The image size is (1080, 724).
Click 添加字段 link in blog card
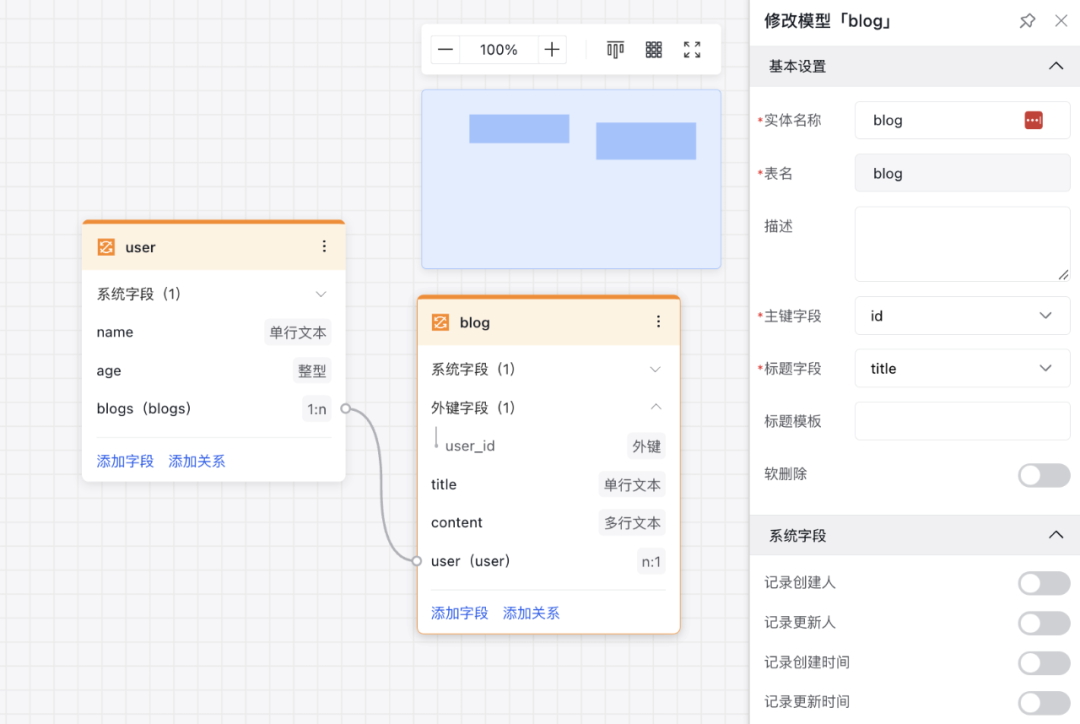tap(459, 613)
